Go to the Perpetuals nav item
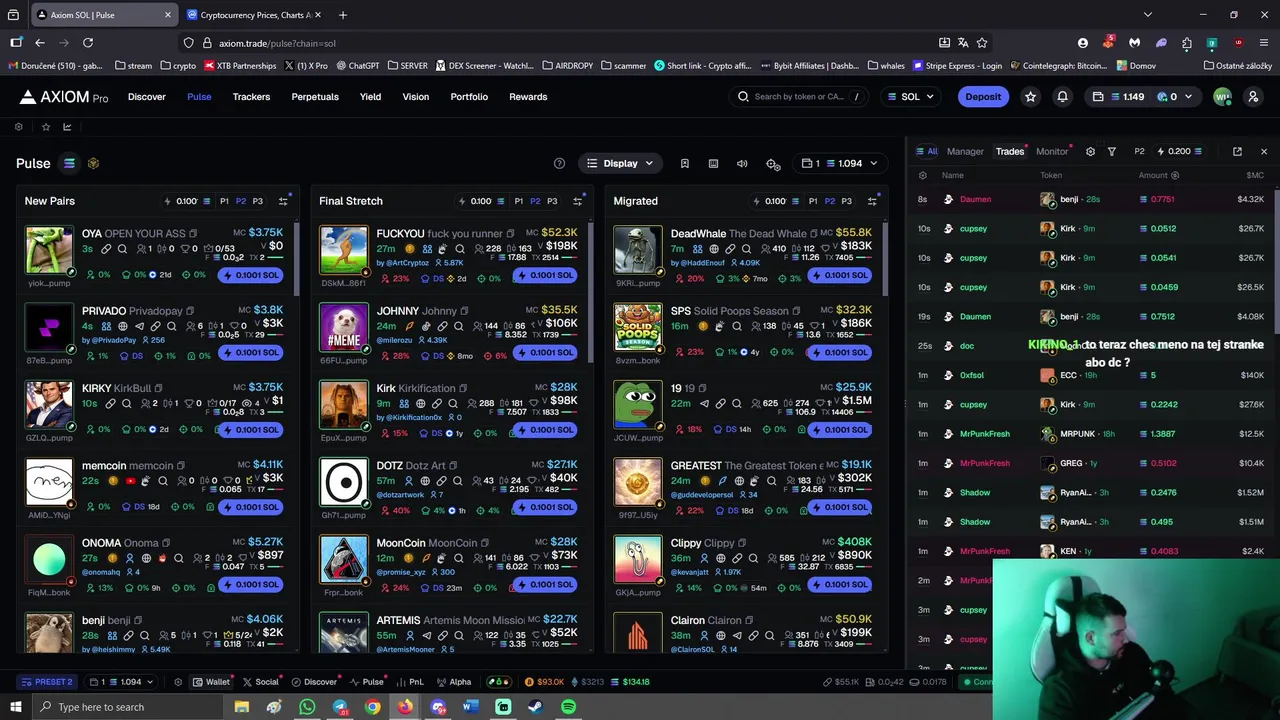This screenshot has width=1280, height=720. point(315,97)
